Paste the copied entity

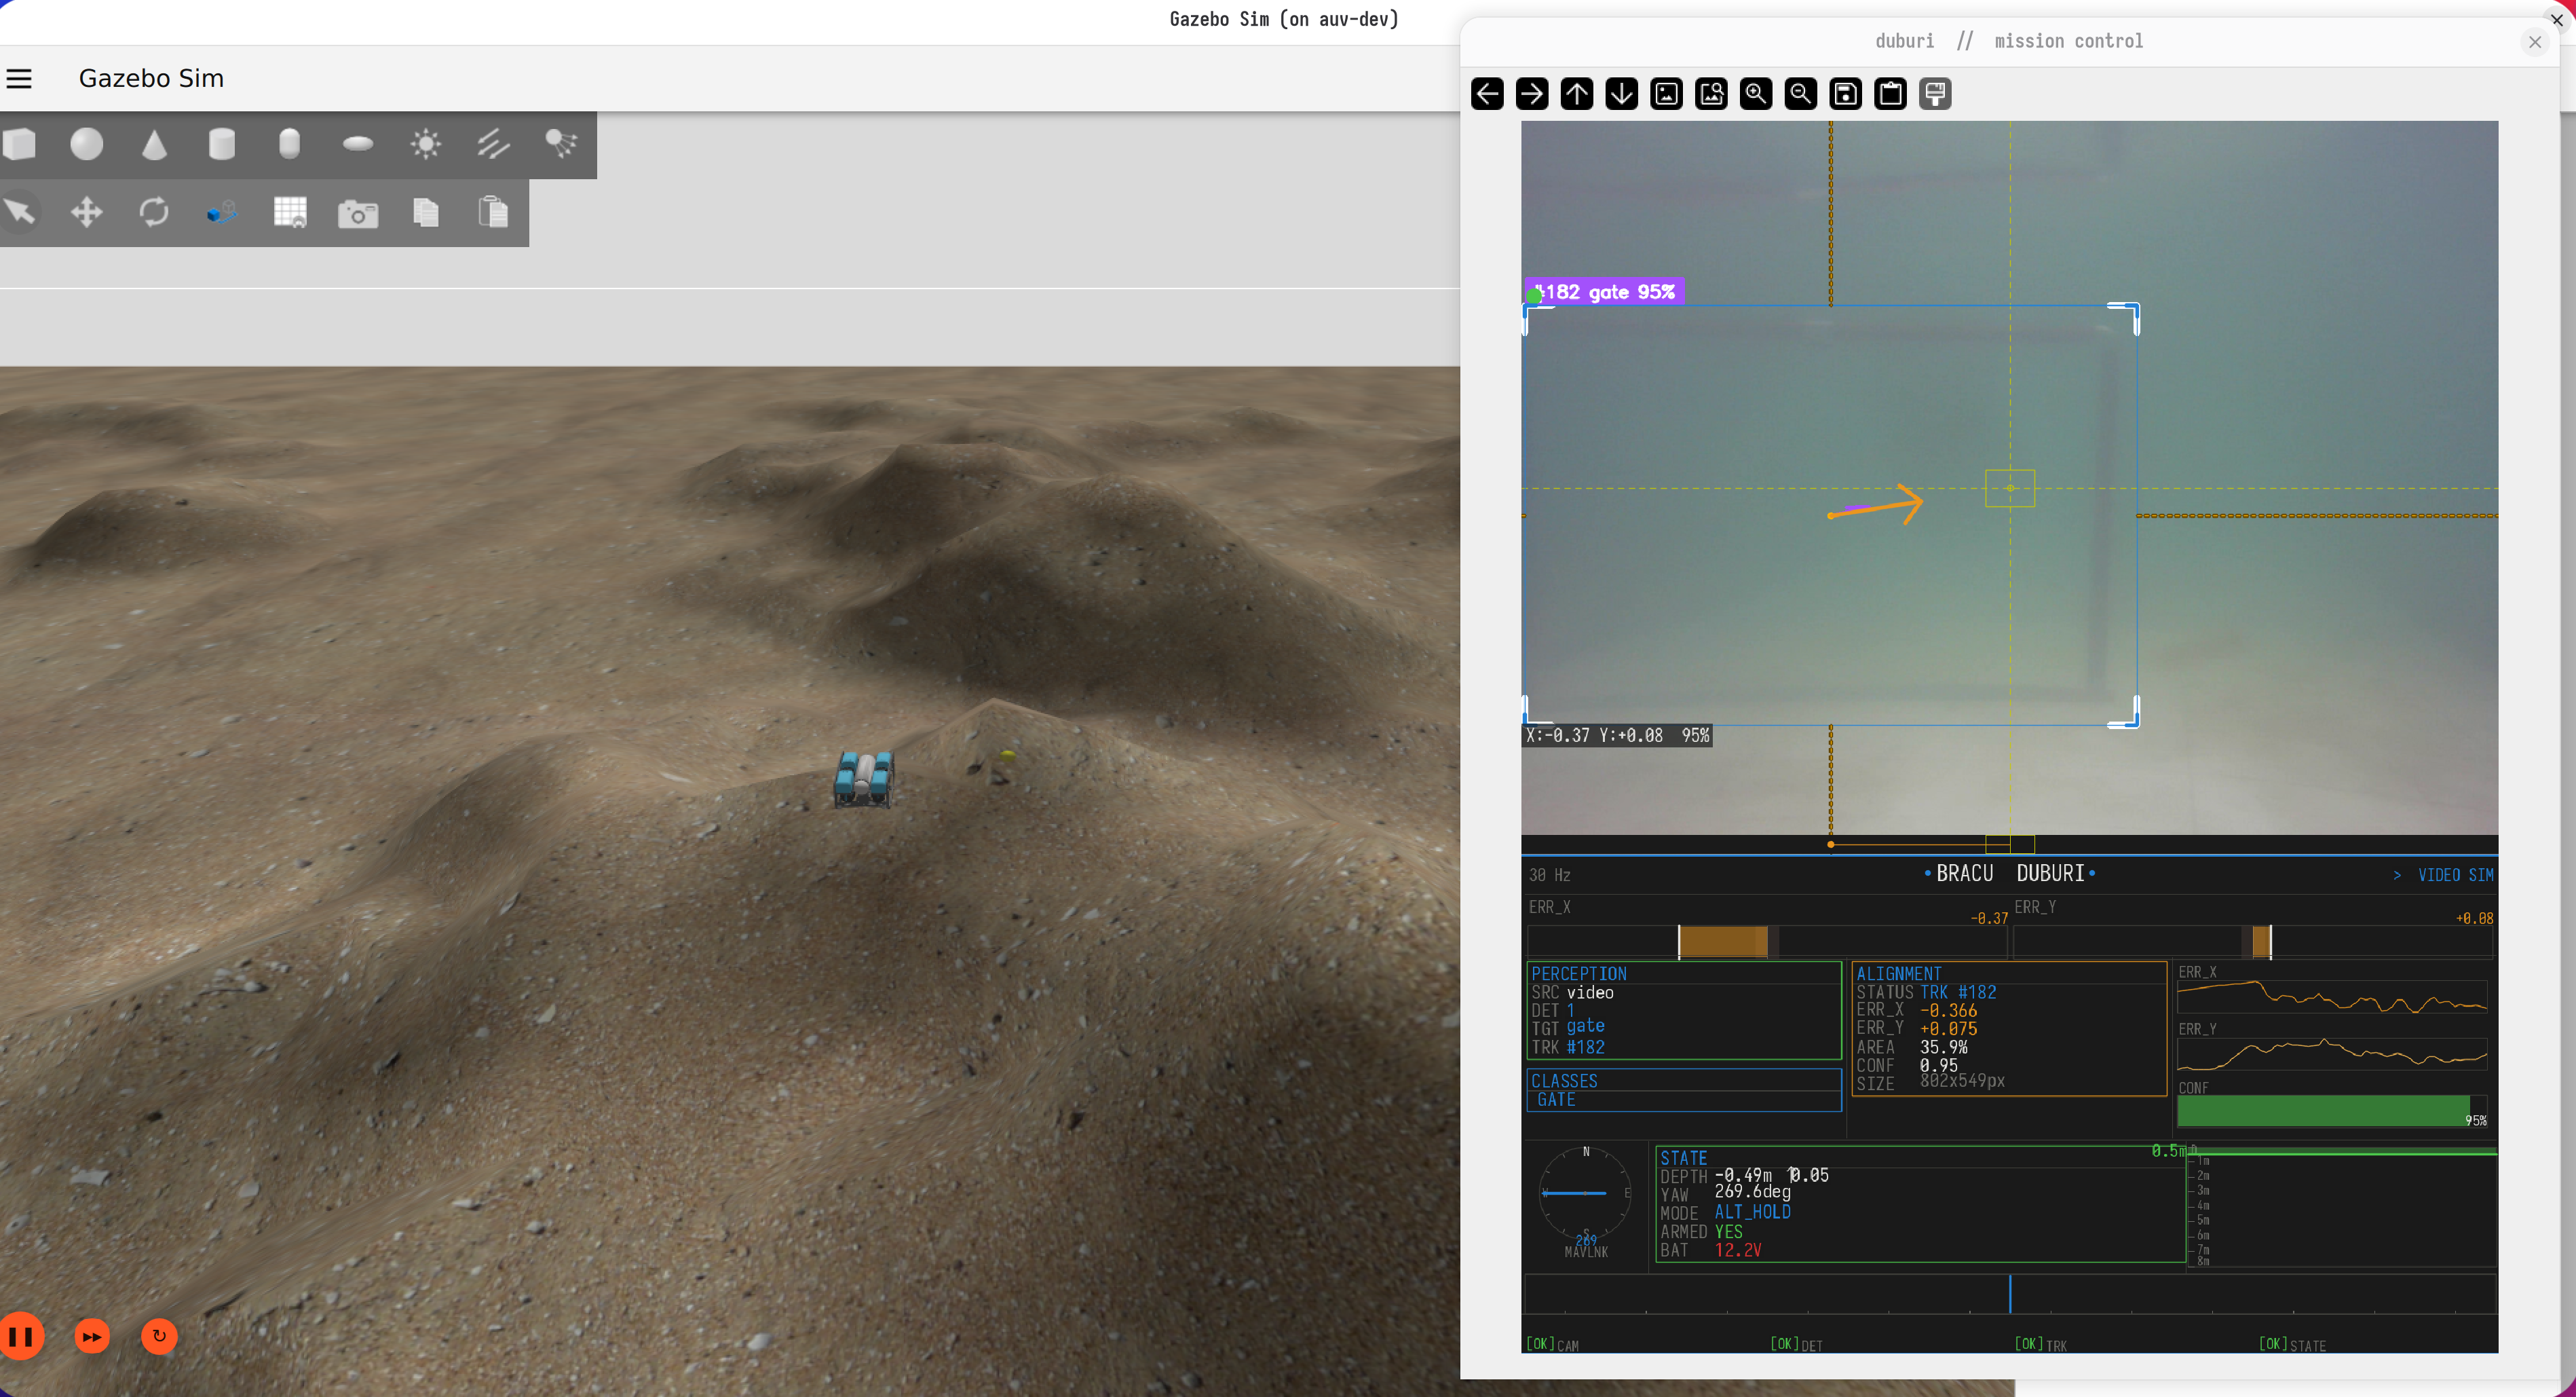point(493,212)
